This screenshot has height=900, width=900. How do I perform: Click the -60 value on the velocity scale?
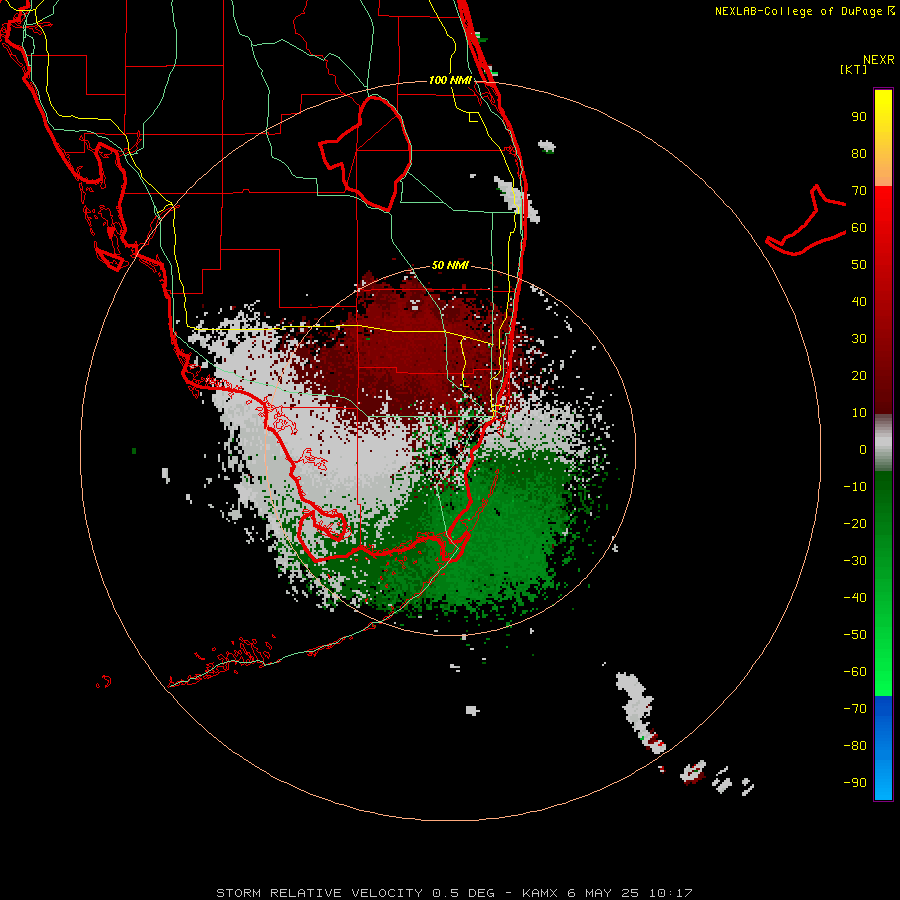tap(855, 672)
